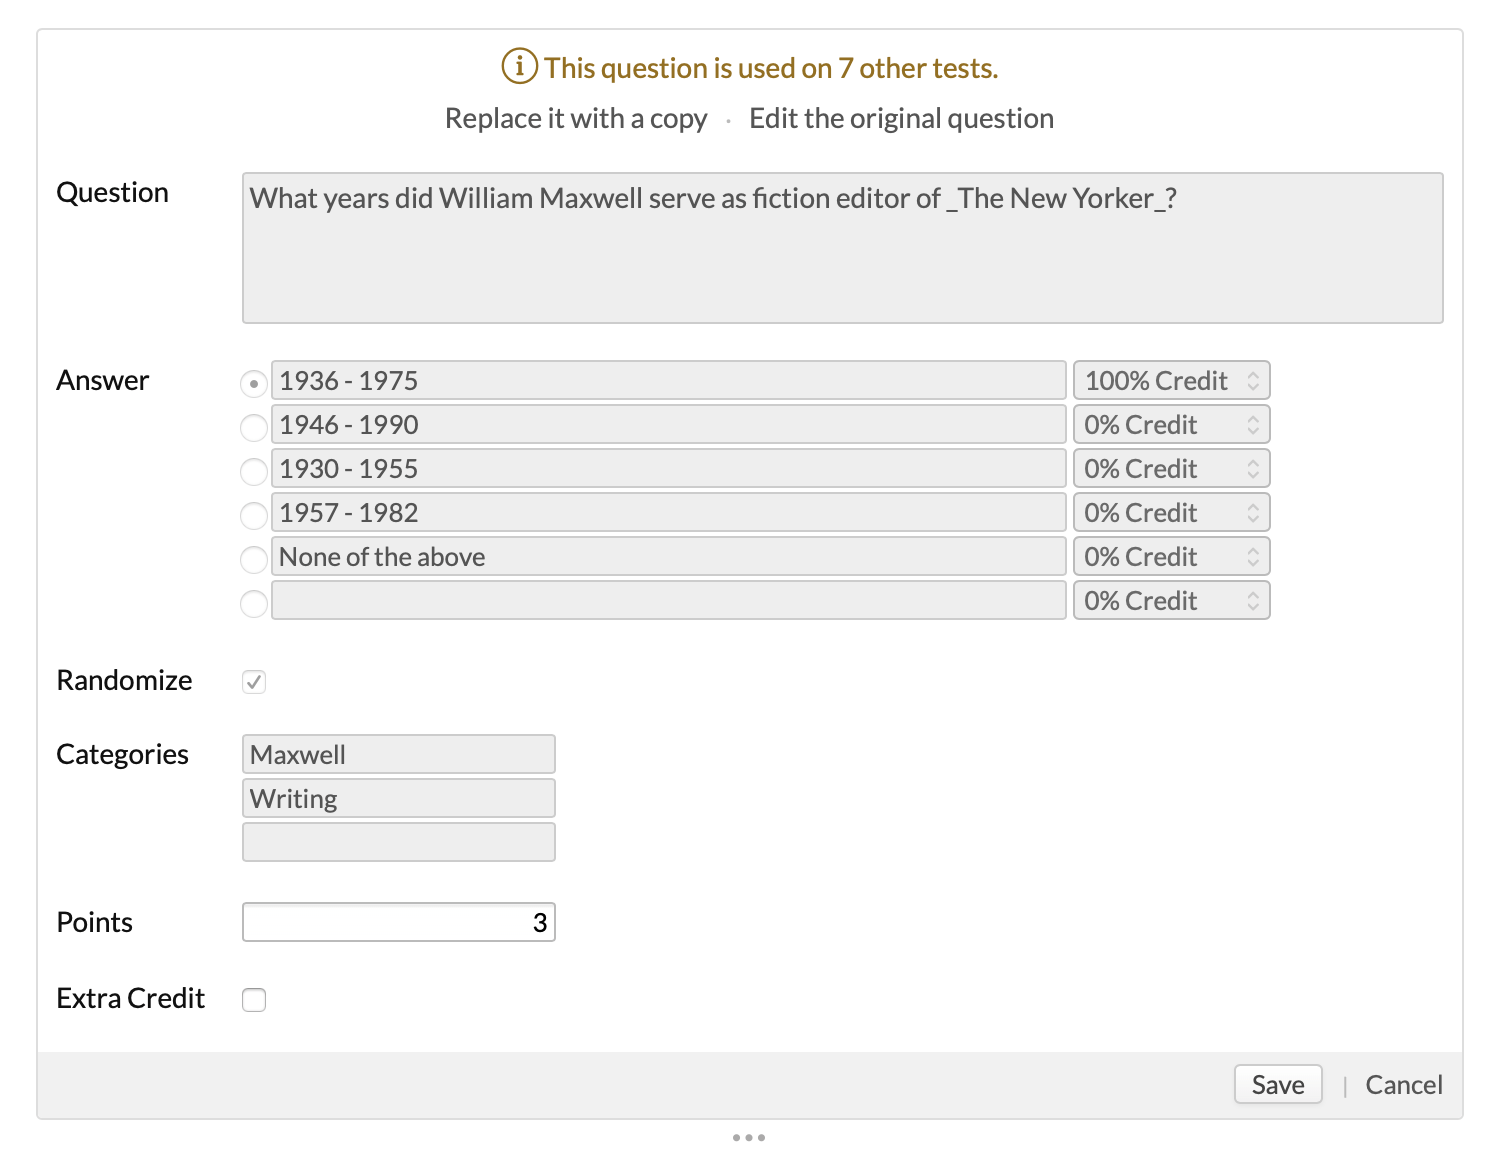
Task: Enable the Extra Credit checkbox
Action: [x=254, y=1000]
